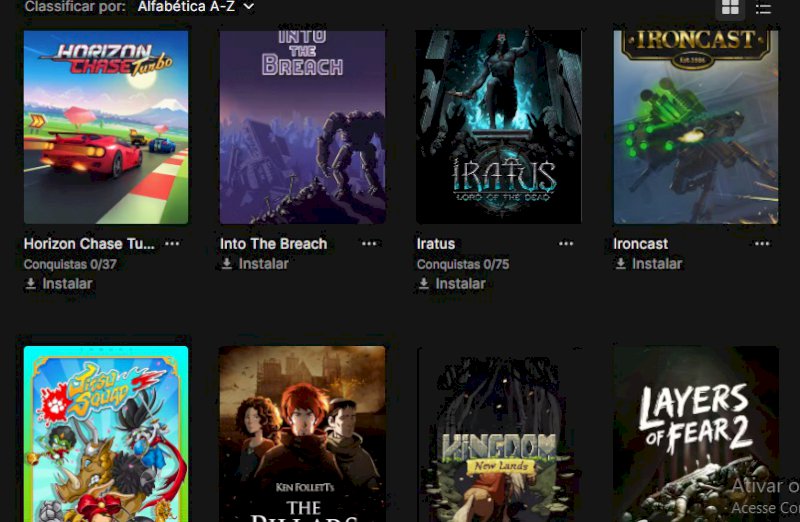The image size is (800, 522).
Task: Open the Jitsu Squad cover art
Action: (x=106, y=434)
